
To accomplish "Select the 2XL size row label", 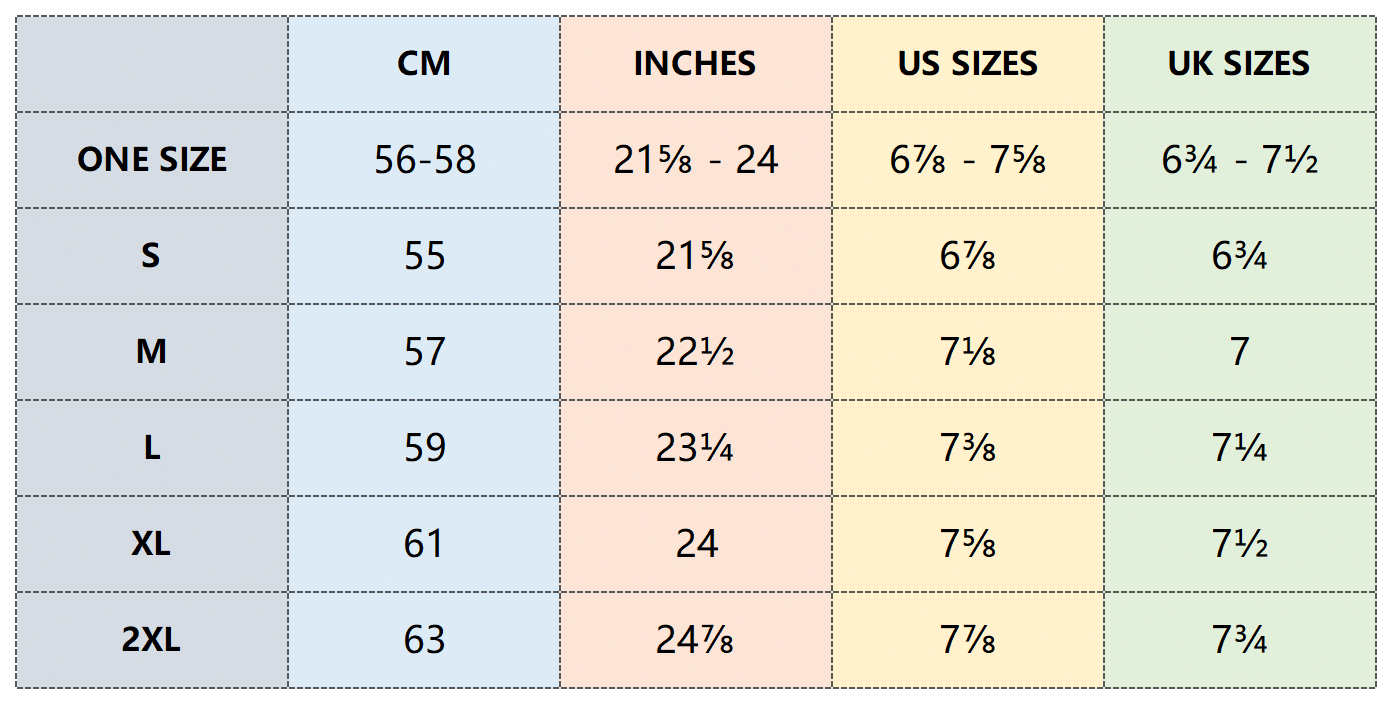I will point(152,640).
